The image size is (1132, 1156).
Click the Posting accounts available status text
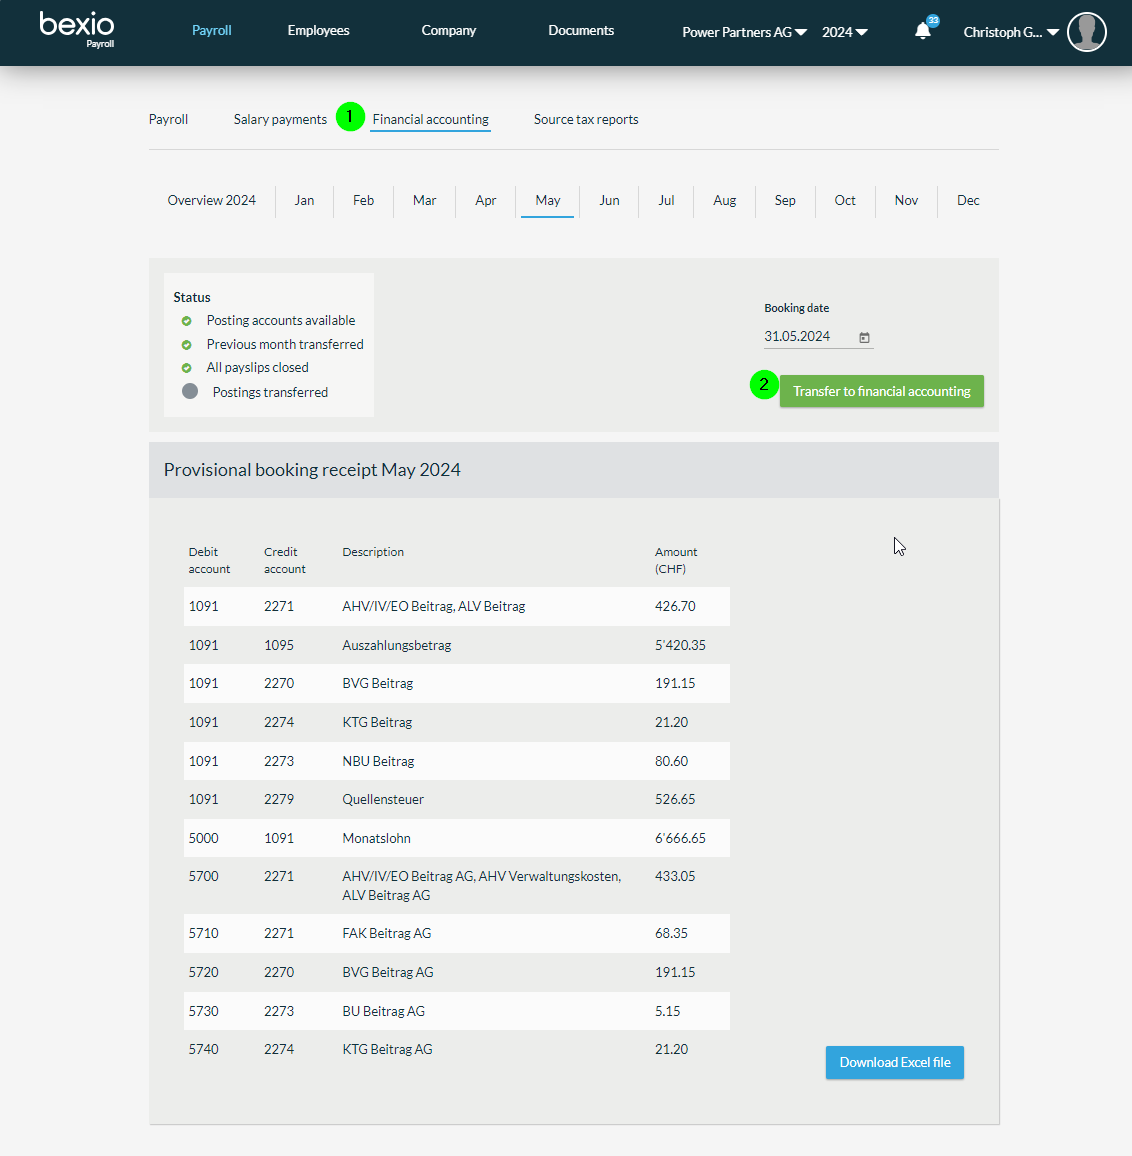pyautogui.click(x=281, y=321)
